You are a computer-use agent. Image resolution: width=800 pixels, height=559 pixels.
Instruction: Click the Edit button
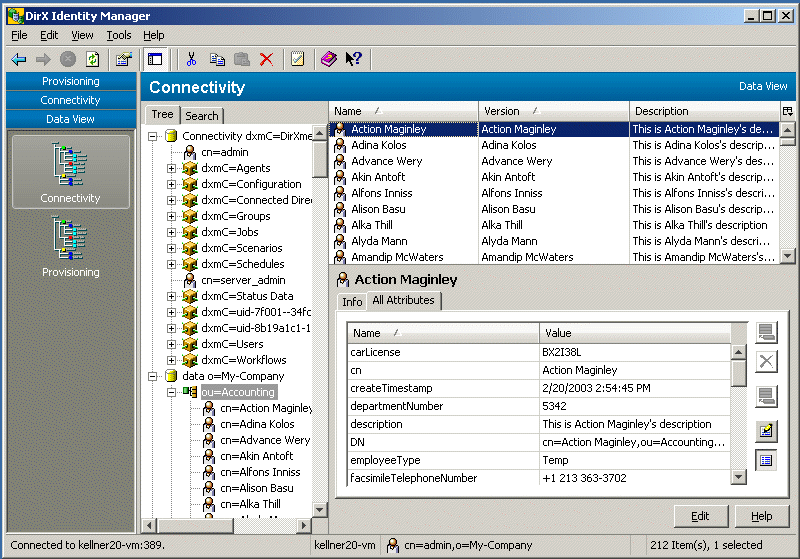[700, 516]
